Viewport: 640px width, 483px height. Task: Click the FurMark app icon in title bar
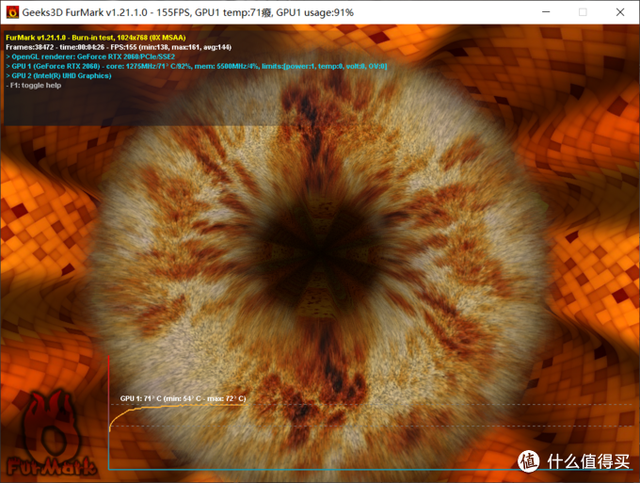12,12
